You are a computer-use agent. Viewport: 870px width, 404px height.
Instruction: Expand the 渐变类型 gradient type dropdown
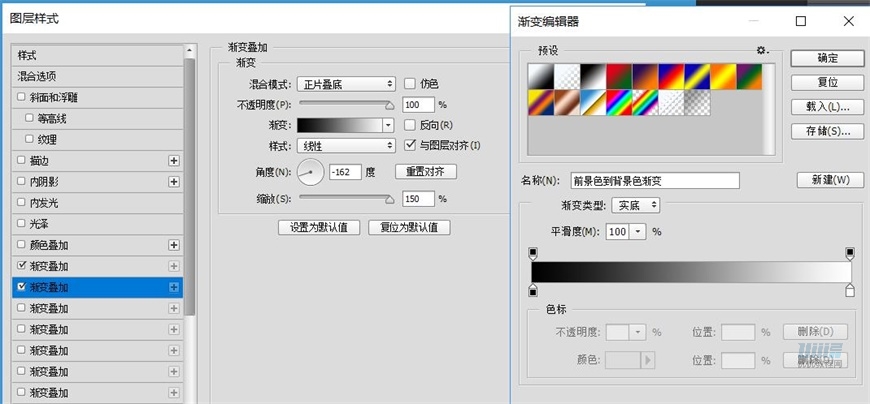638,205
